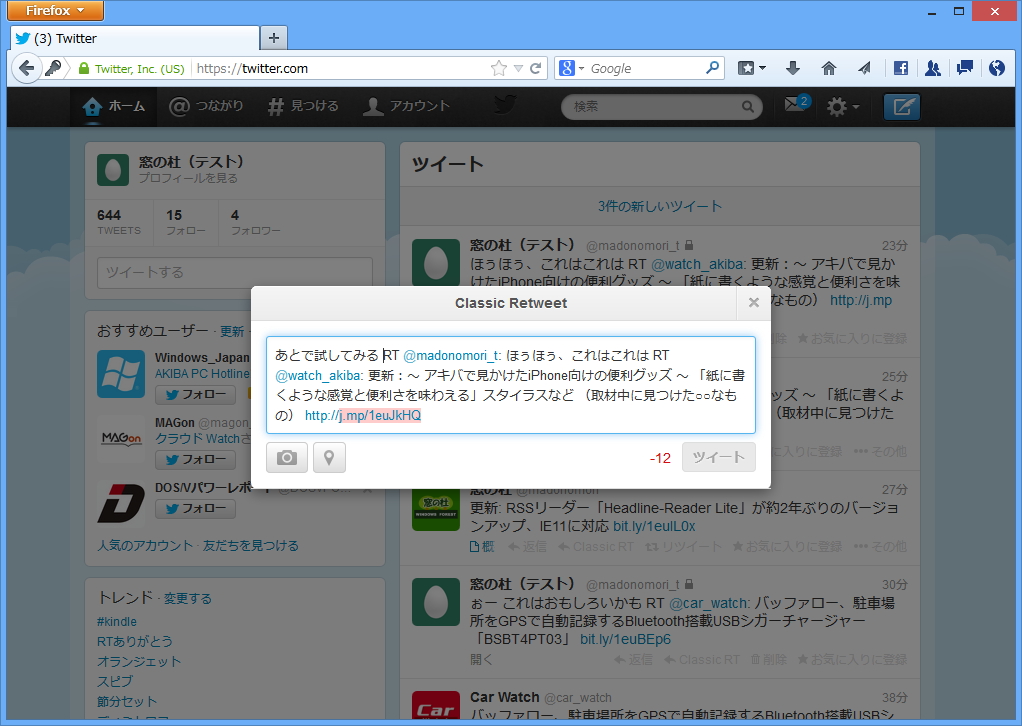Open the Firefox menu button
The height and width of the screenshot is (726, 1022).
(x=55, y=11)
